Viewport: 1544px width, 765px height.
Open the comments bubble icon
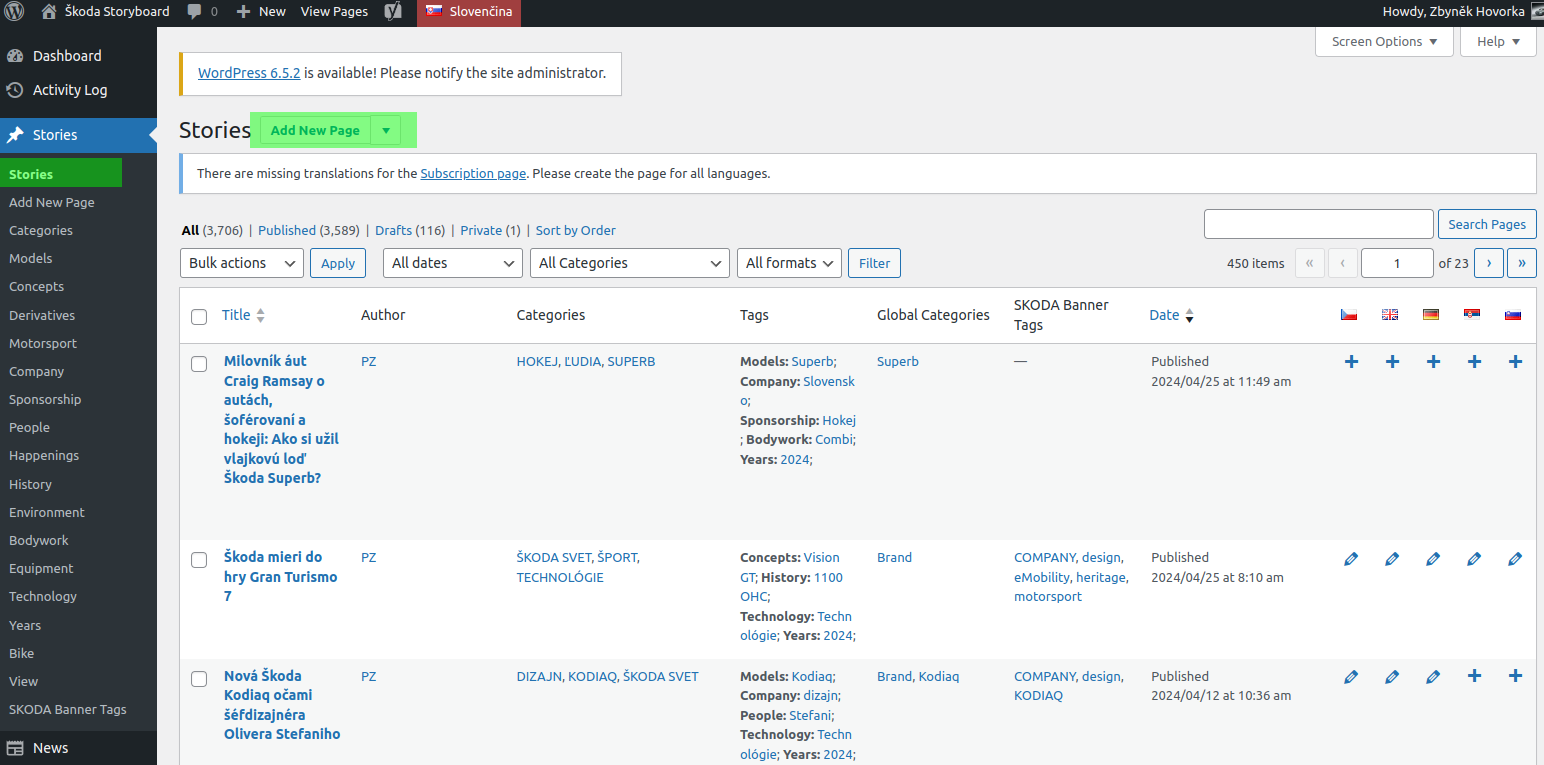(x=193, y=12)
